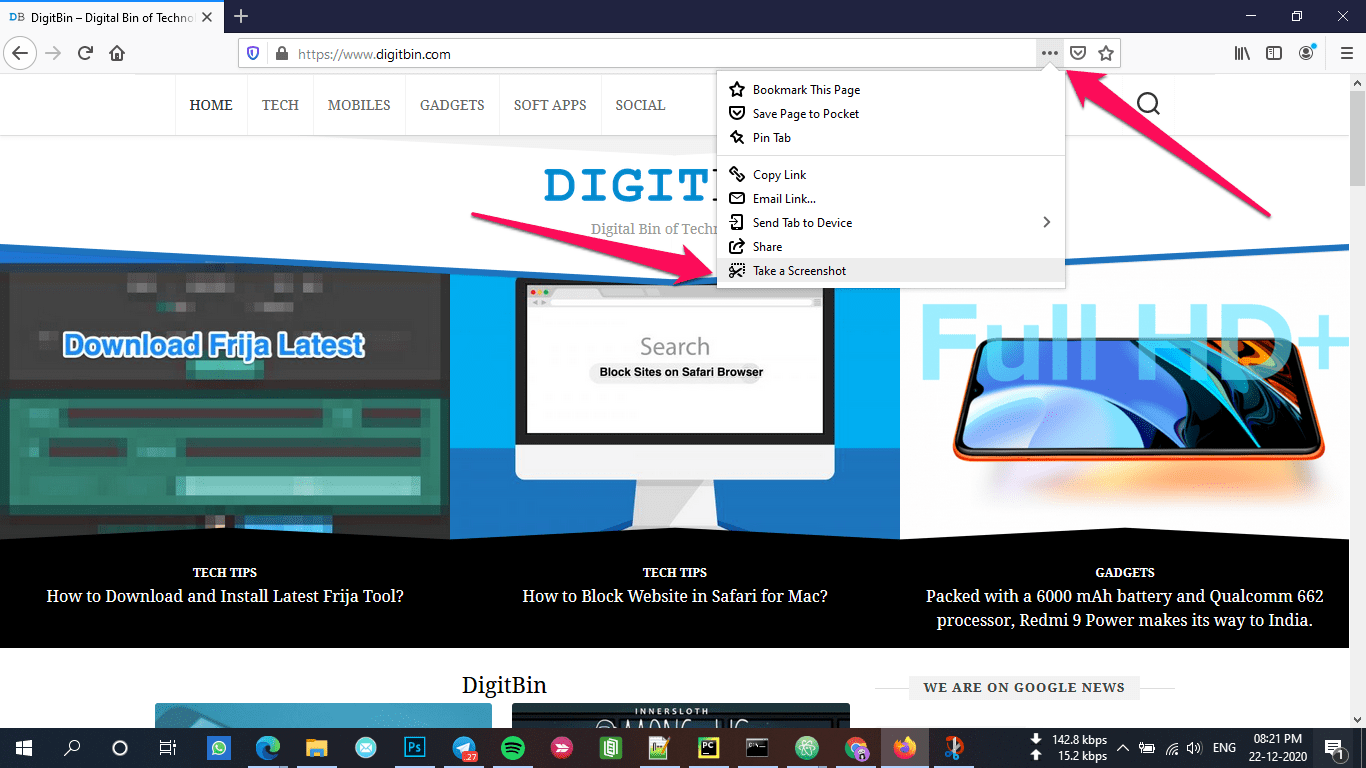The width and height of the screenshot is (1366, 768).
Task: Click the DigitBin browser tab
Action: pos(110,17)
